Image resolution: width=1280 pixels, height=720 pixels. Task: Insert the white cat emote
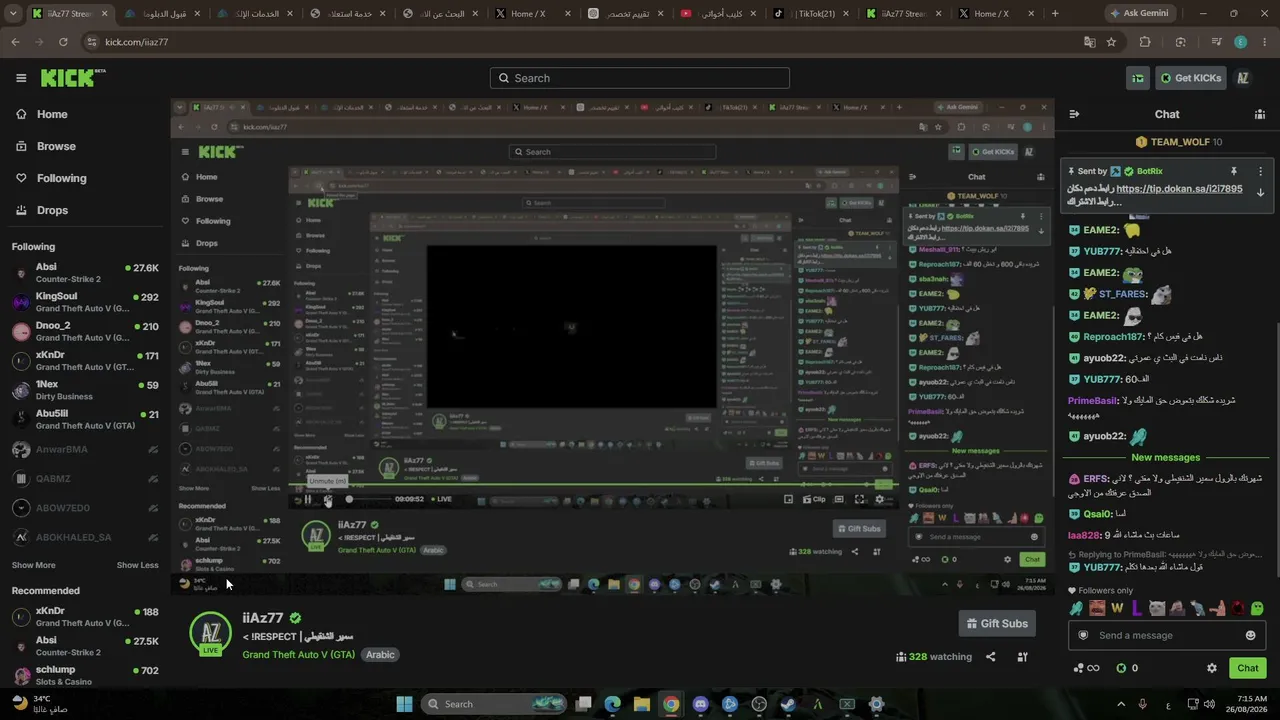(1157, 608)
